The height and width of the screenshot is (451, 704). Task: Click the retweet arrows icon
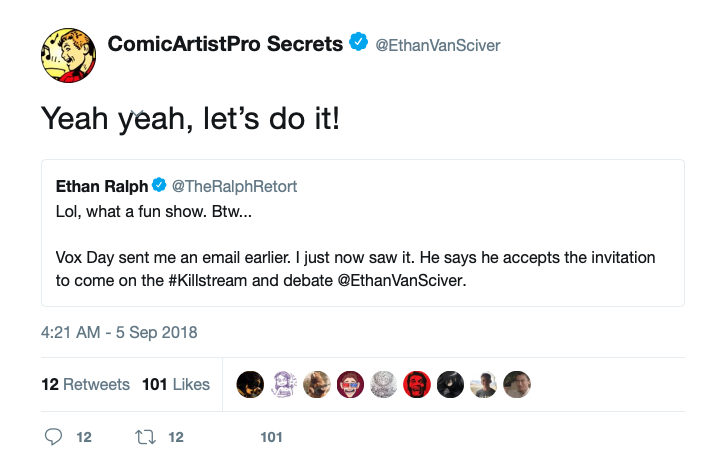coord(145,437)
